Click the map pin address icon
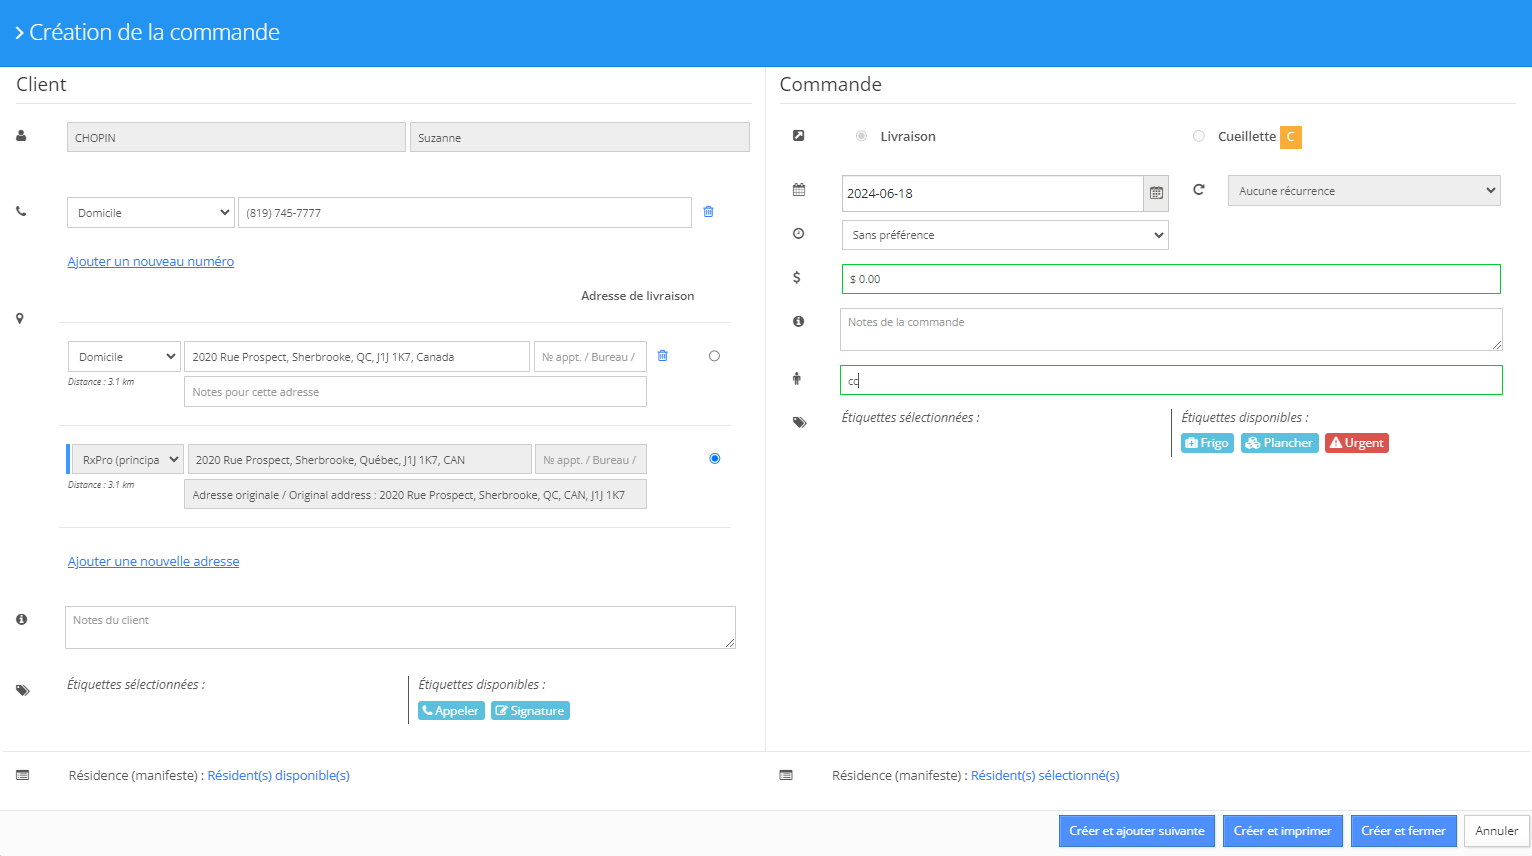The height and width of the screenshot is (856, 1532). tap(19, 318)
